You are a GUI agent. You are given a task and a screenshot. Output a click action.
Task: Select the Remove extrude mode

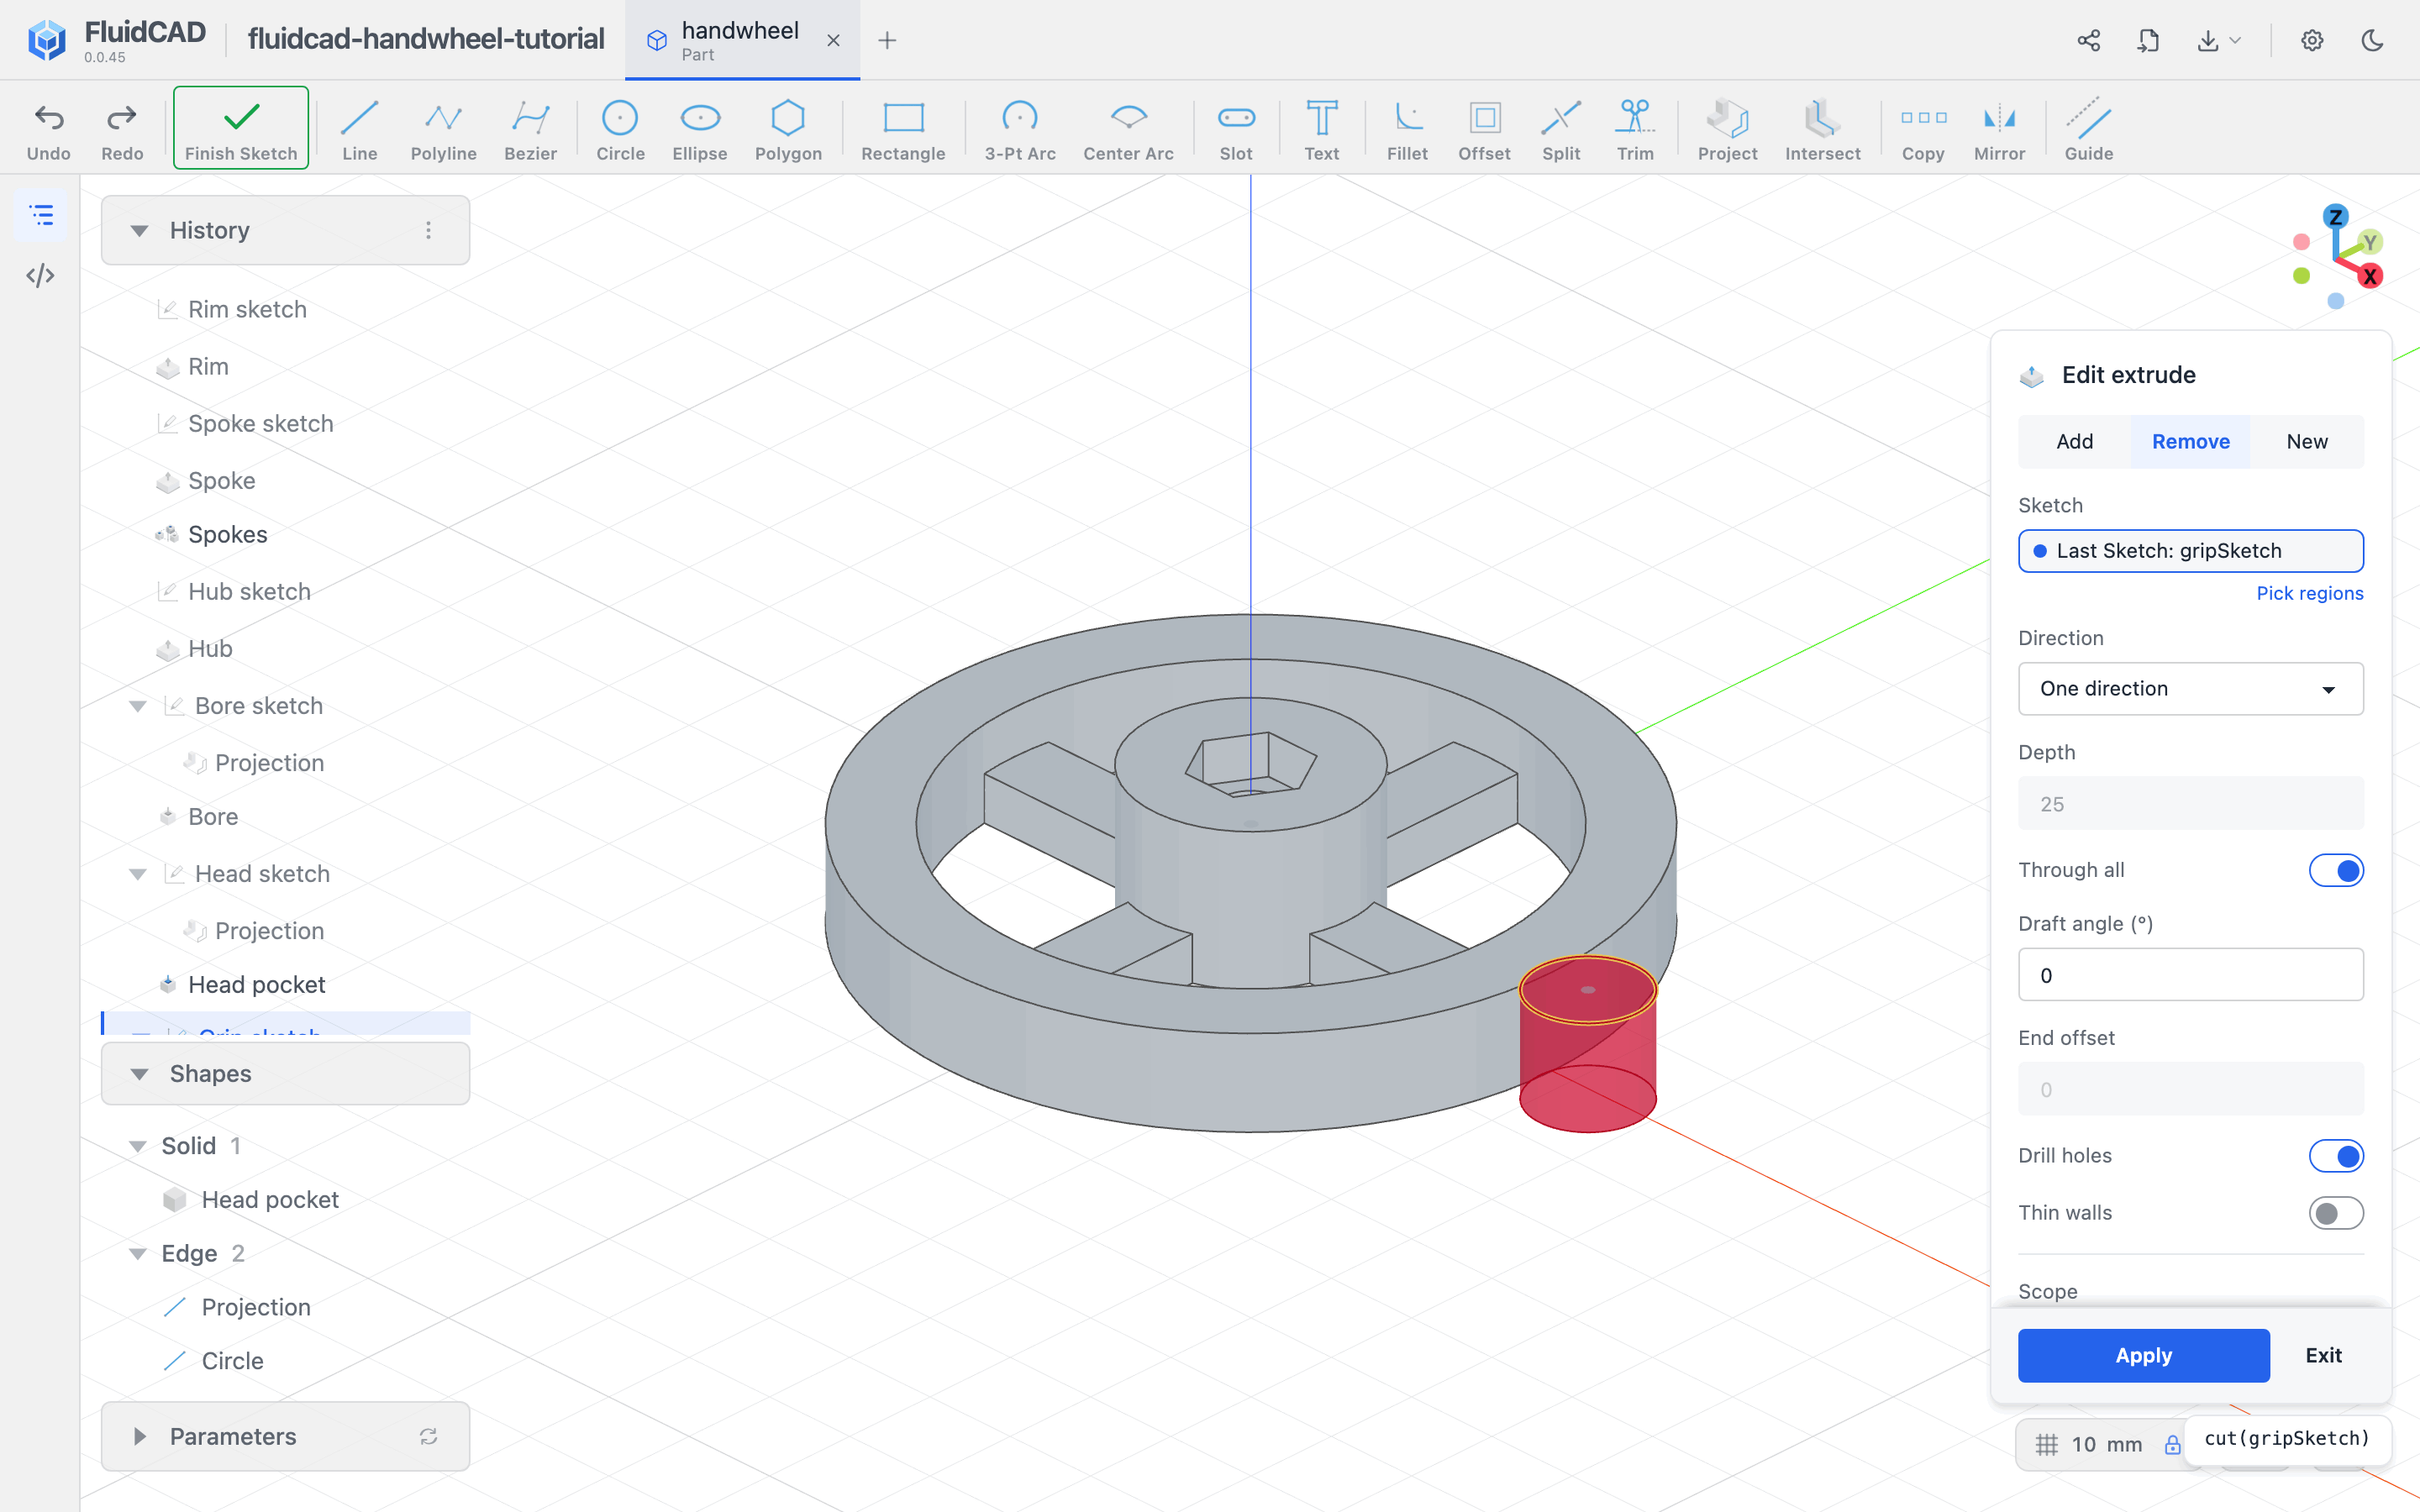coord(2190,441)
